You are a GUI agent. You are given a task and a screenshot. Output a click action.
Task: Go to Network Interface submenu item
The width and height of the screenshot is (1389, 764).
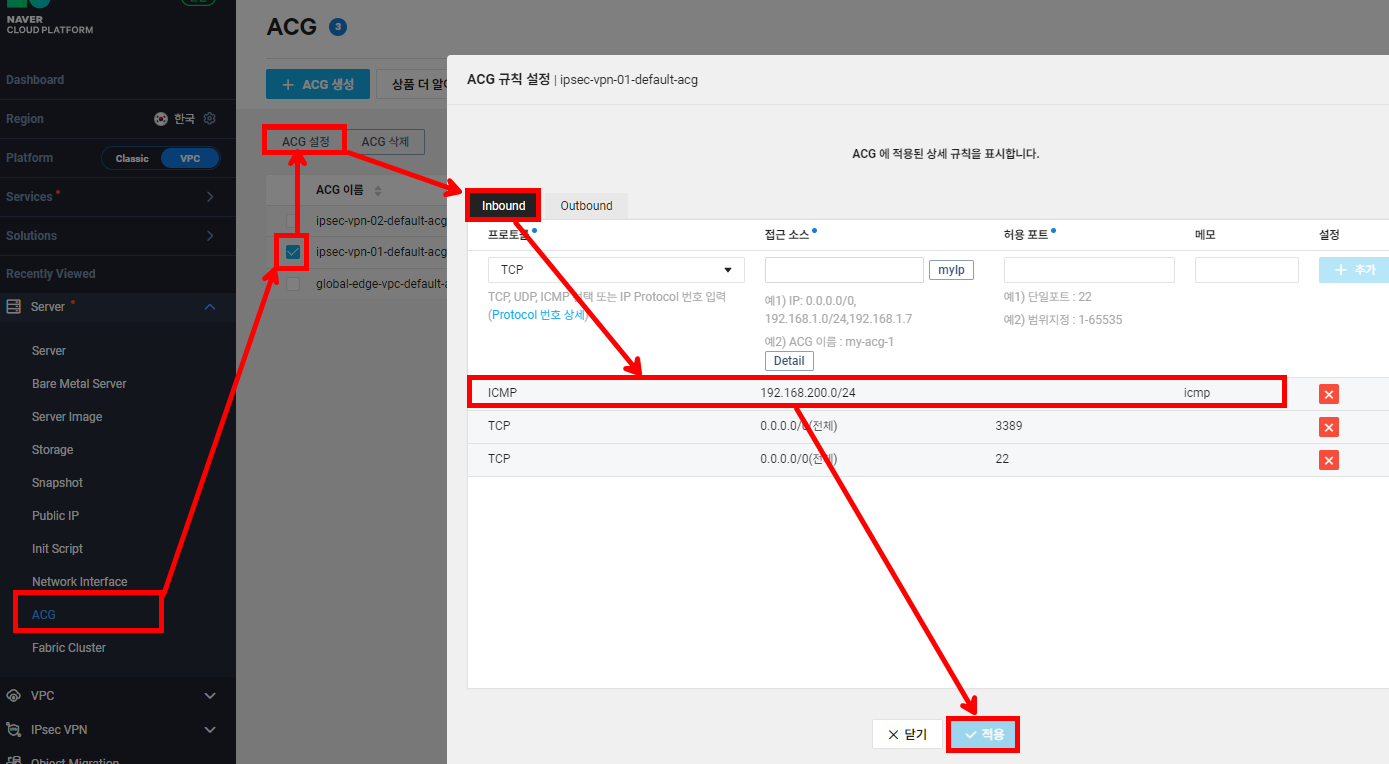(80, 582)
